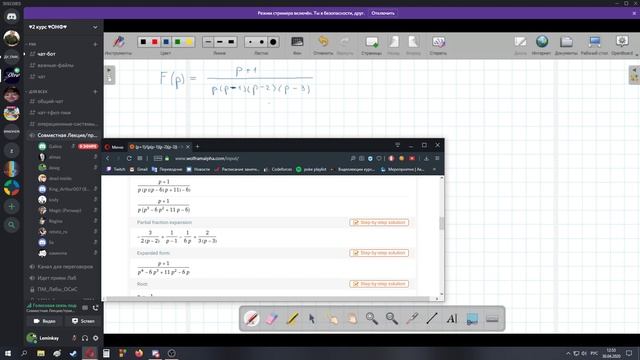The image size is (640, 360).
Task: Select the line drawing tool
Action: [x=432, y=318]
